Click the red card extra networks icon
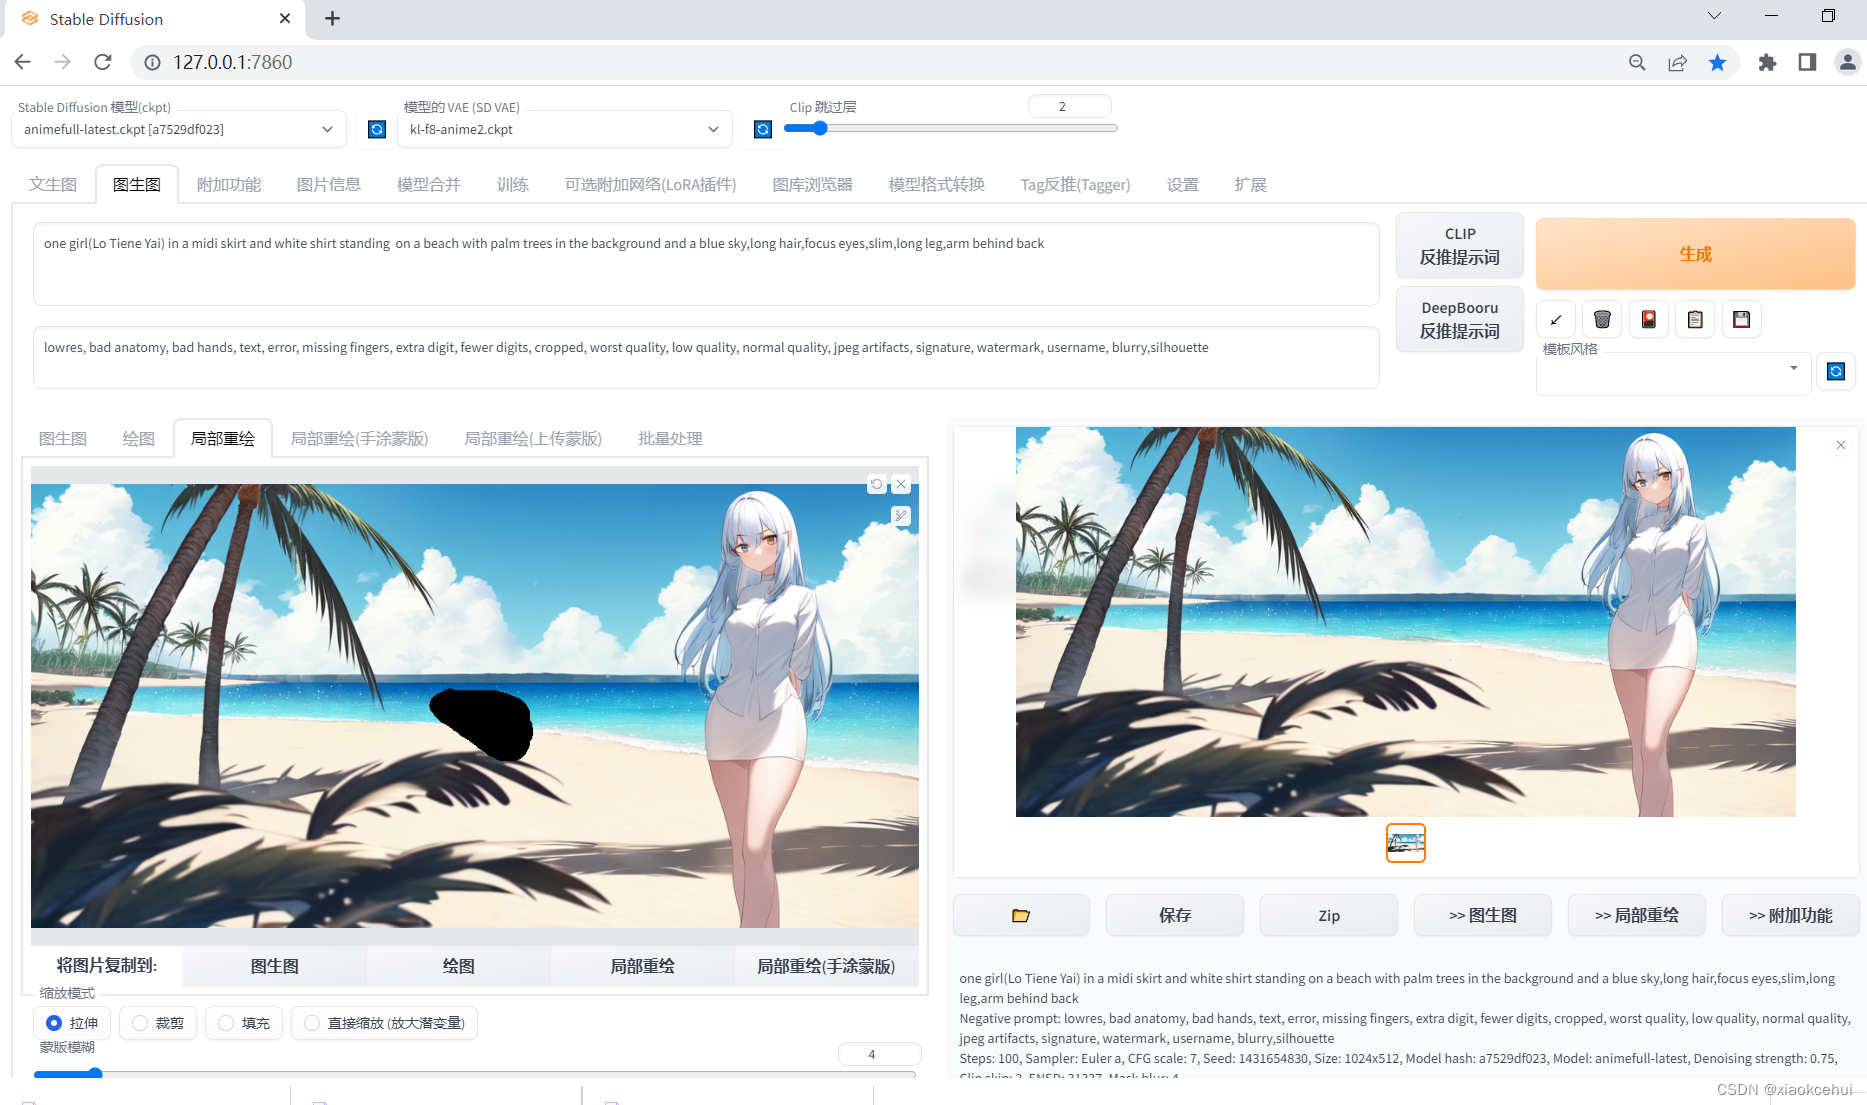Image resolution: width=1867 pixels, height=1105 pixels. click(x=1649, y=319)
